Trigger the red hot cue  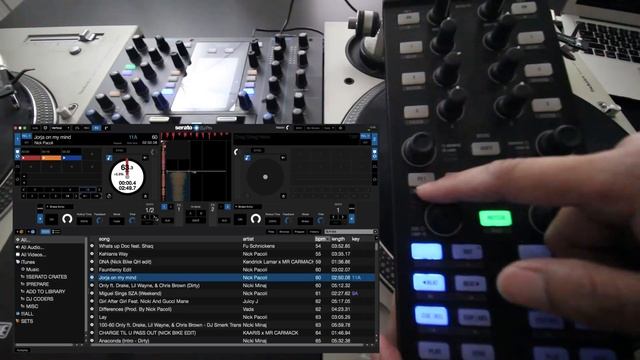click(31, 158)
